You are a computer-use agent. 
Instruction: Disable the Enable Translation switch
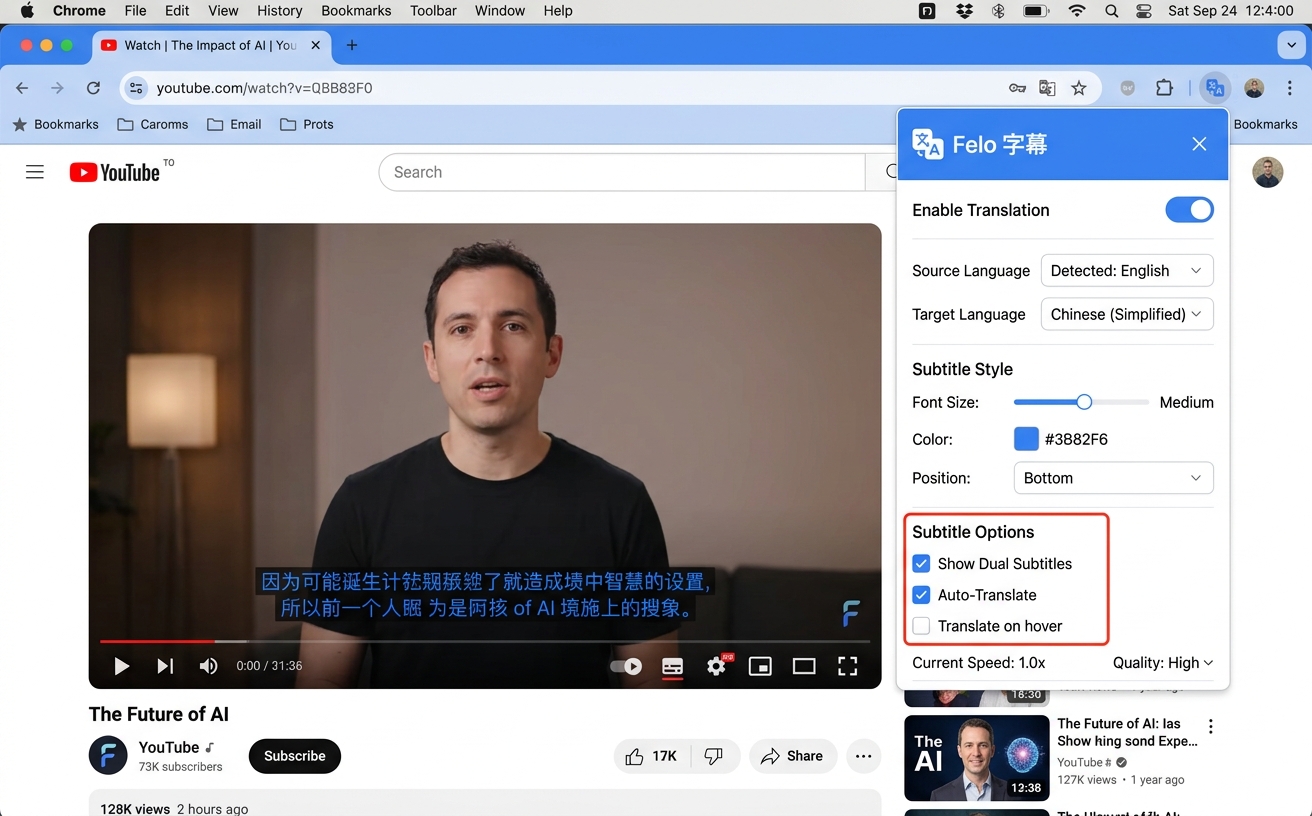pyautogui.click(x=1189, y=210)
